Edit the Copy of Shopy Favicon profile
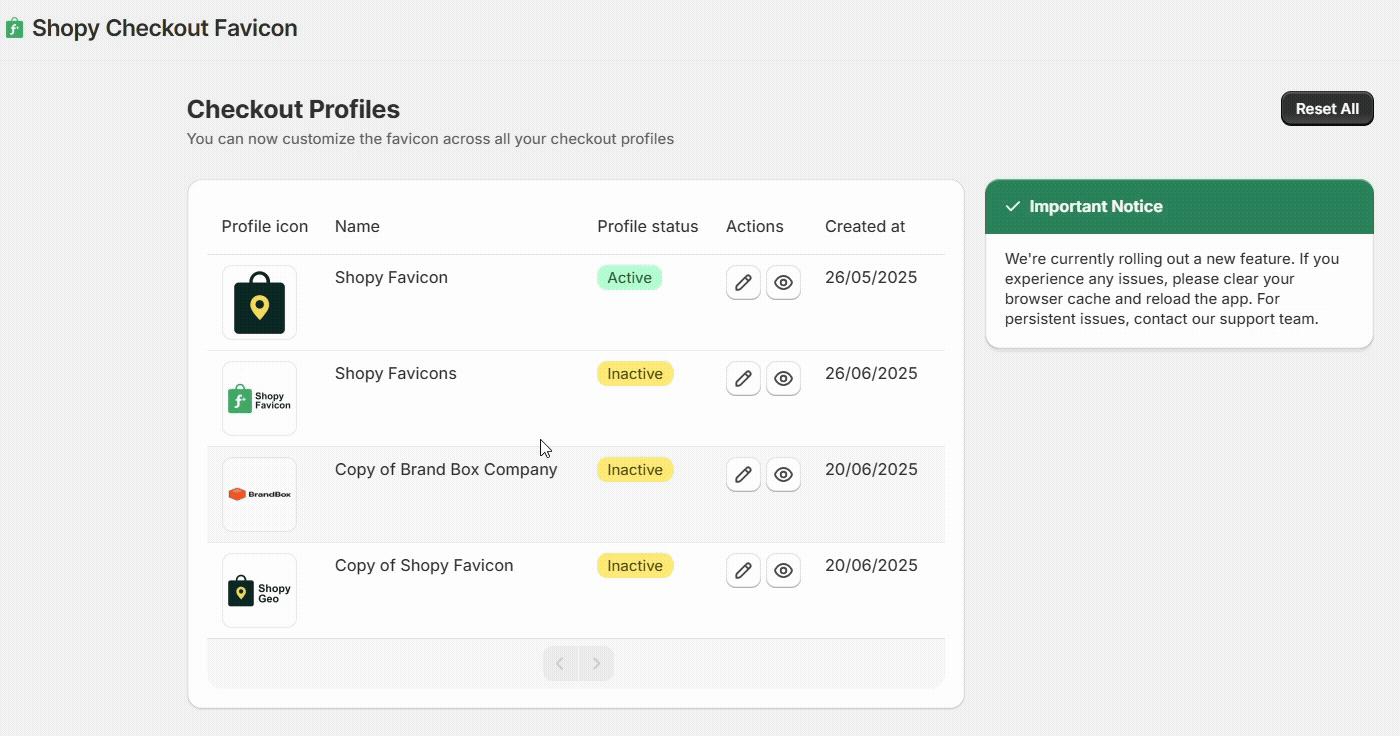 pyautogui.click(x=743, y=571)
